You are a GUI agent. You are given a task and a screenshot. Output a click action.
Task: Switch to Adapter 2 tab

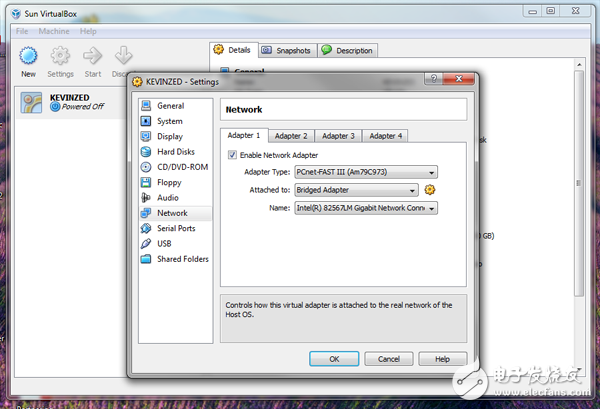click(291, 135)
